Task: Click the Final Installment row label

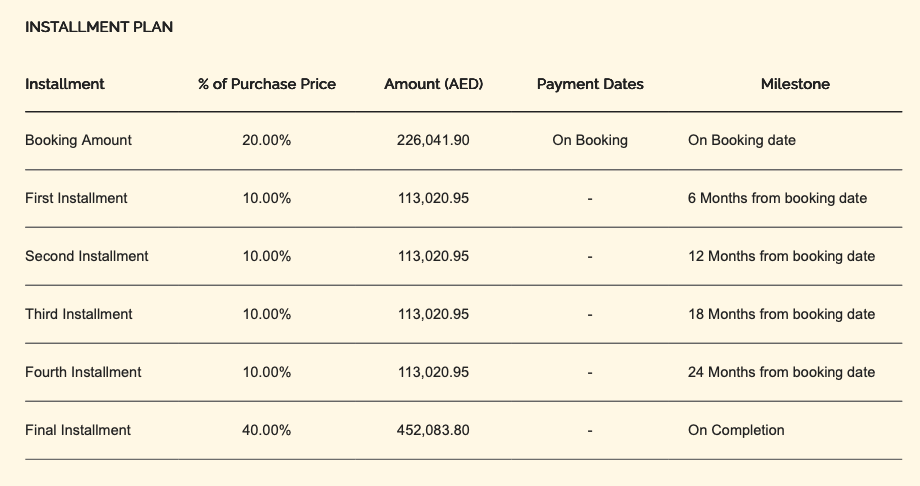Action: click(78, 430)
